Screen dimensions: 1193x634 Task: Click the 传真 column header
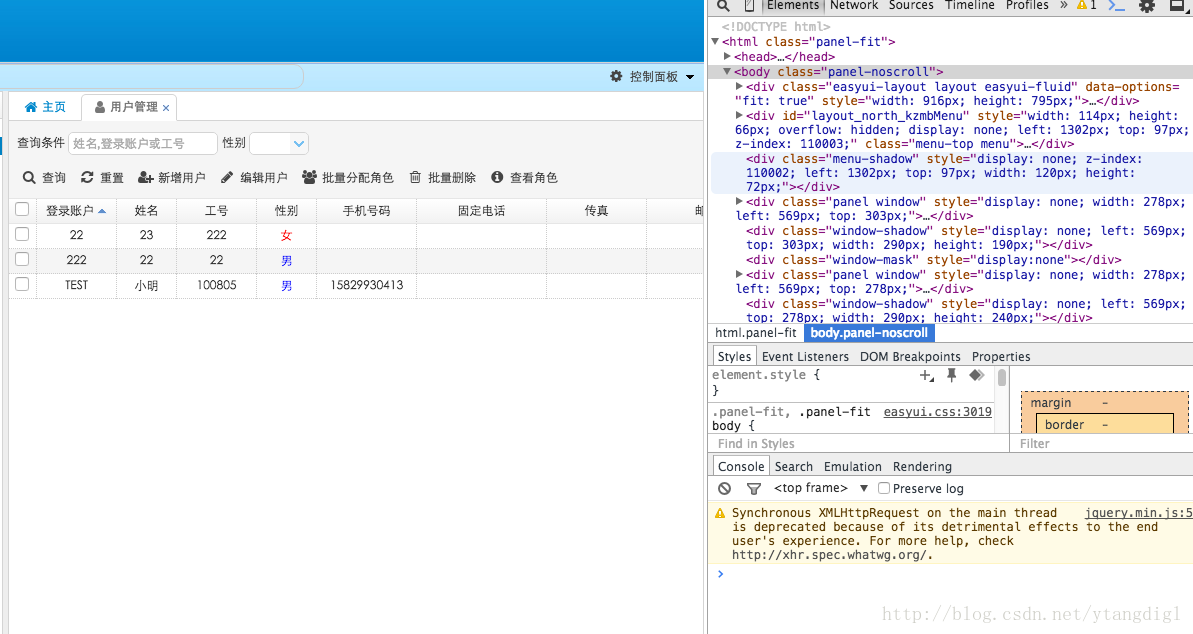pos(596,211)
